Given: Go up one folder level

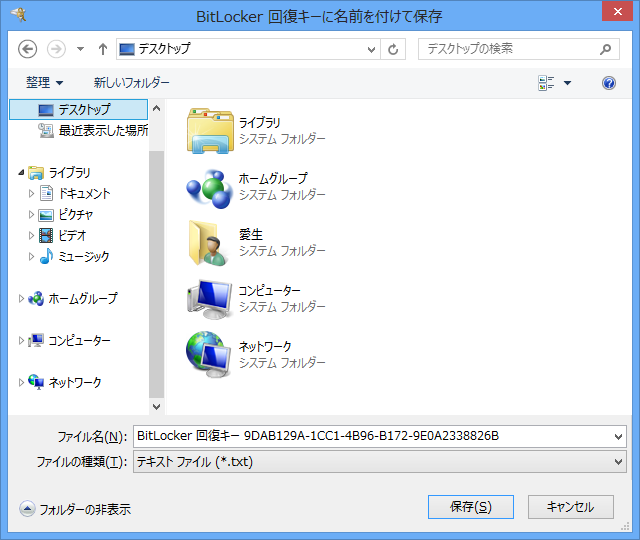Looking at the screenshot, I should [x=103, y=49].
